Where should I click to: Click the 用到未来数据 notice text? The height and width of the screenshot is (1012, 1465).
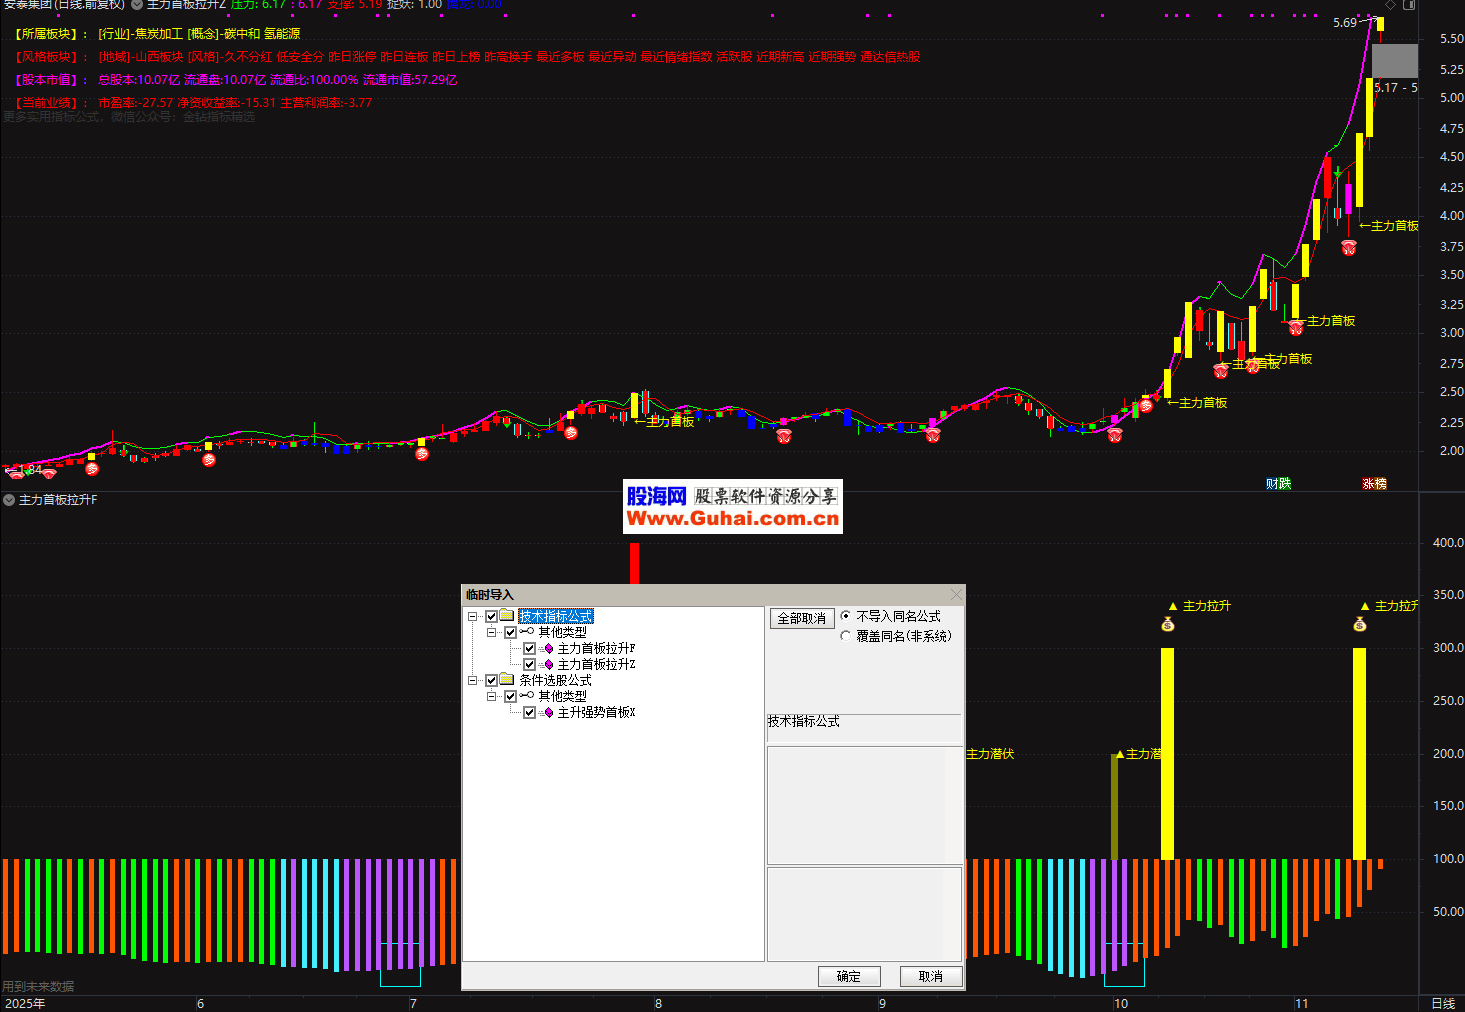pyautogui.click(x=38, y=987)
